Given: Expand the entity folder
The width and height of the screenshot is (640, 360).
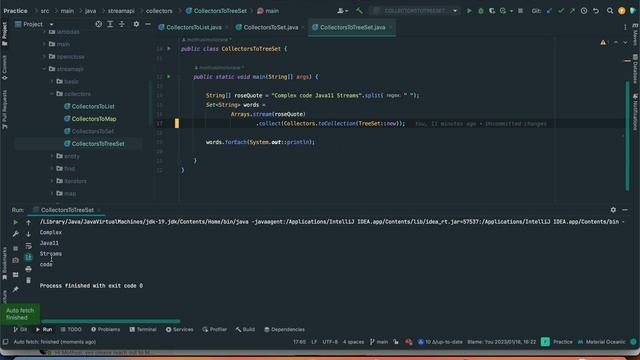Looking at the screenshot, I should [x=52, y=156].
